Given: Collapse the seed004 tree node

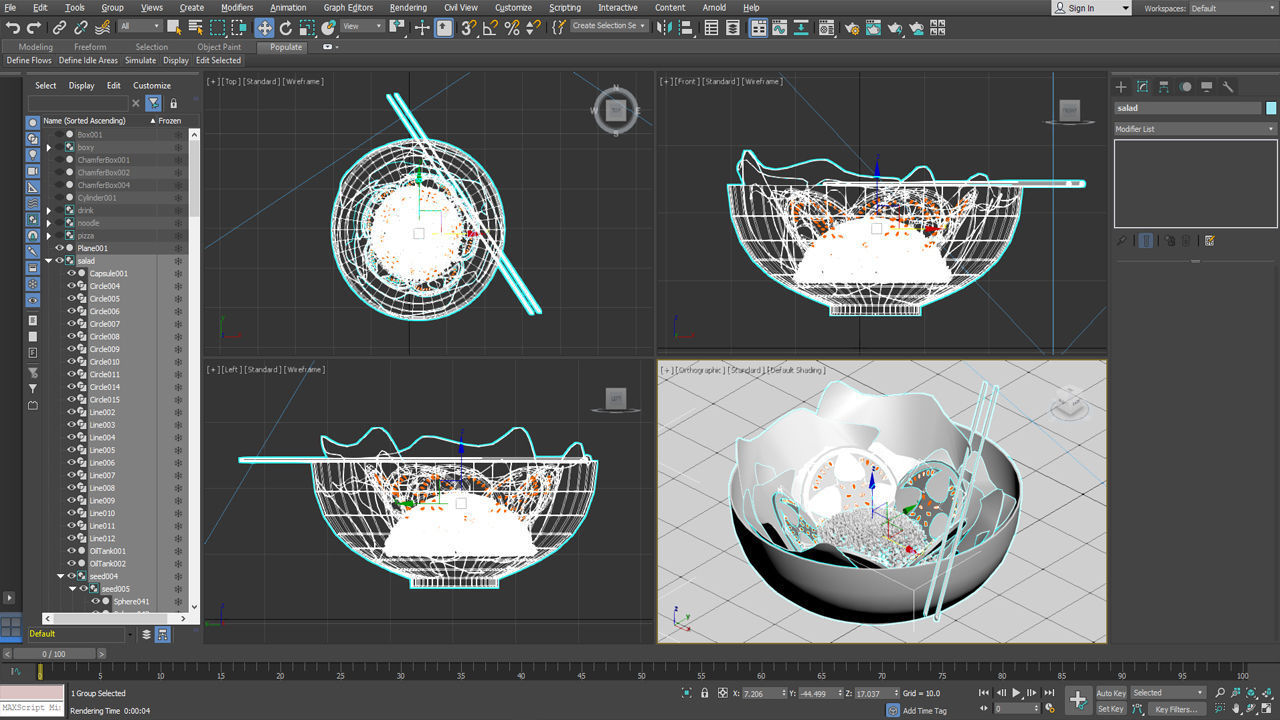Looking at the screenshot, I should 60,576.
